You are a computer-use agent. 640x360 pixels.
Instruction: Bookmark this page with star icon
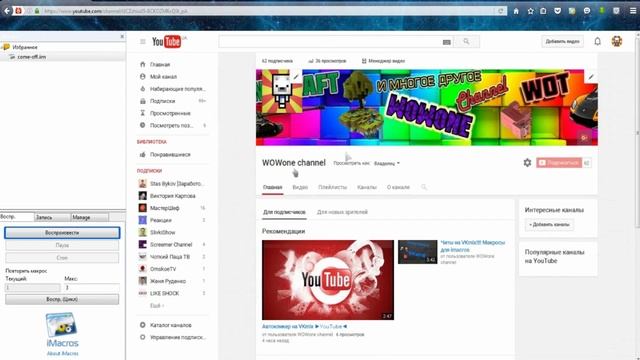[x=530, y=11]
